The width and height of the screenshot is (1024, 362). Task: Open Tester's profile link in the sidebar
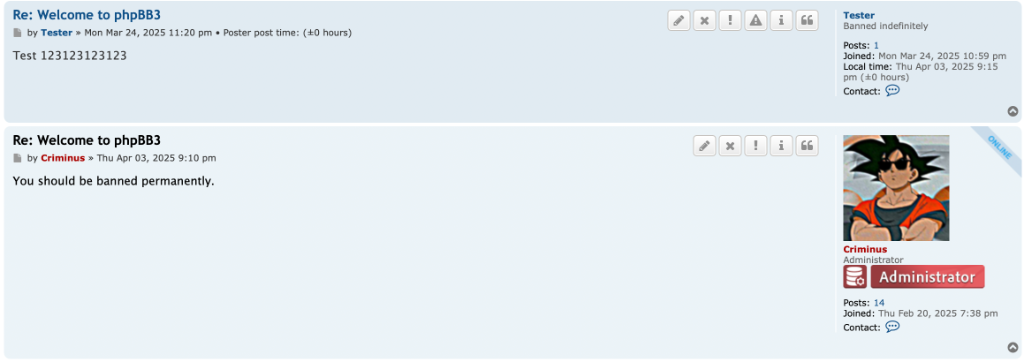[859, 15]
